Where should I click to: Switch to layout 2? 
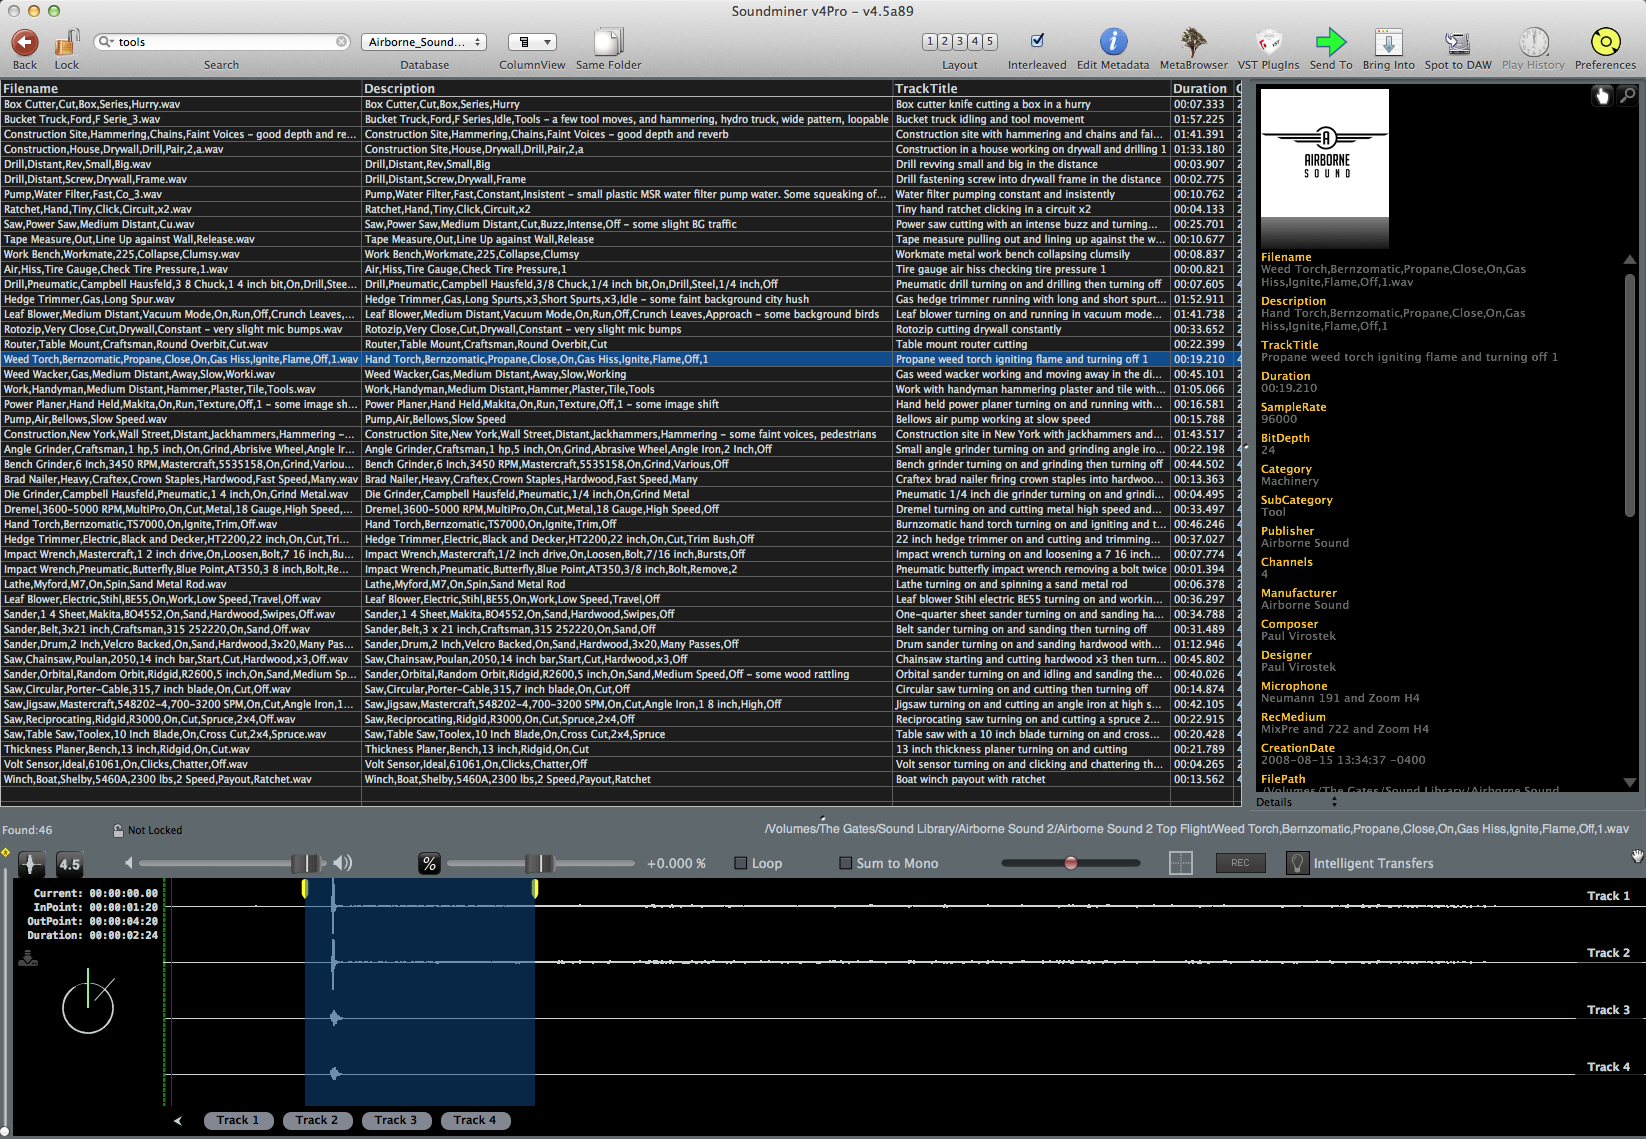945,42
